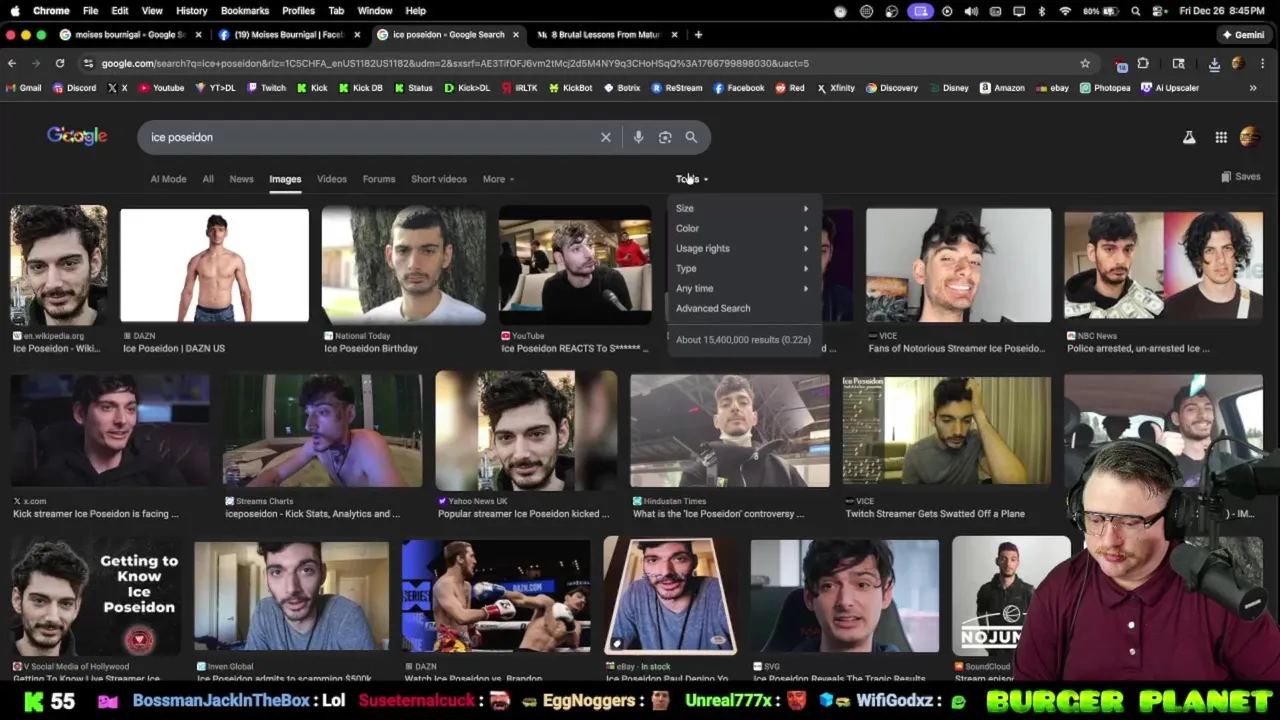Screen dimensions: 1280x720
Task: Click the Google logo
Action: tap(77, 136)
